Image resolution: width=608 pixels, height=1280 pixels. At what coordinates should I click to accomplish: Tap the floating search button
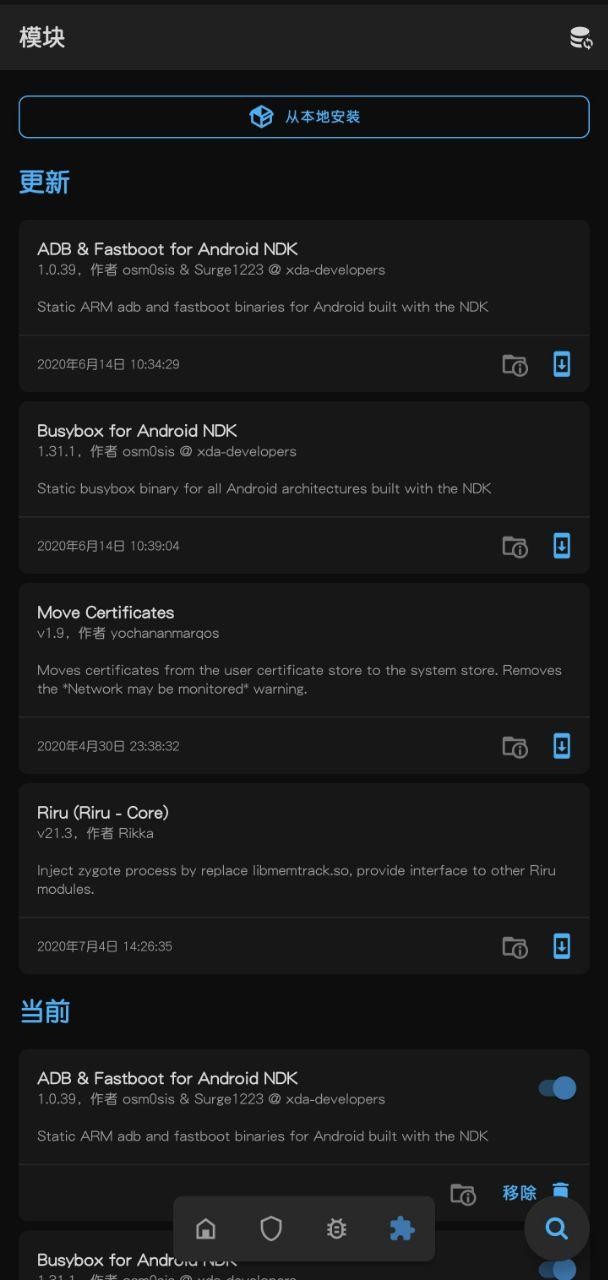point(556,1228)
